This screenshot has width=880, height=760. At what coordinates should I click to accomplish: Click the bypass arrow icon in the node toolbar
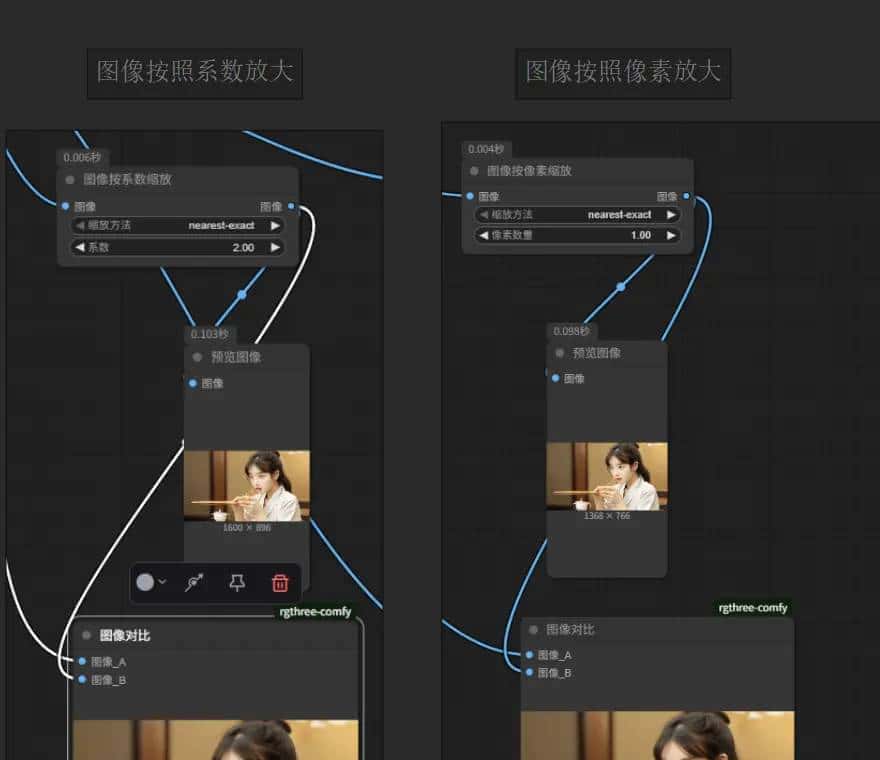[193, 581]
